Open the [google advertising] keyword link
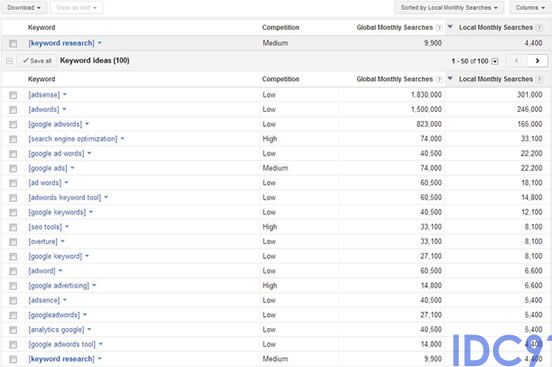Viewport: 552px width, 367px height. click(59, 285)
